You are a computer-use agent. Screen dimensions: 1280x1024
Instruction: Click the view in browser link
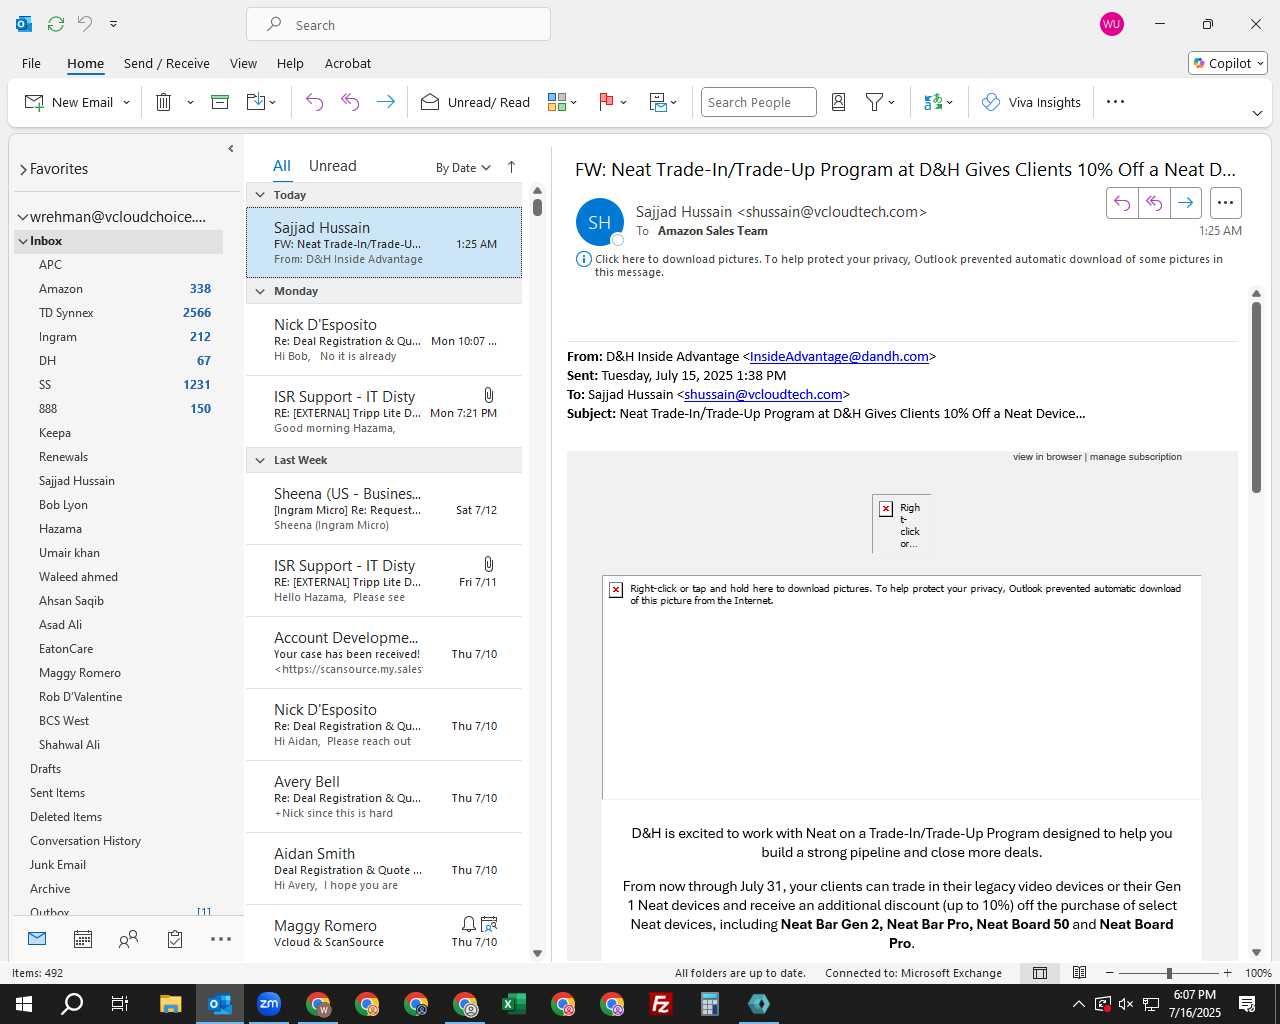[x=1047, y=457]
